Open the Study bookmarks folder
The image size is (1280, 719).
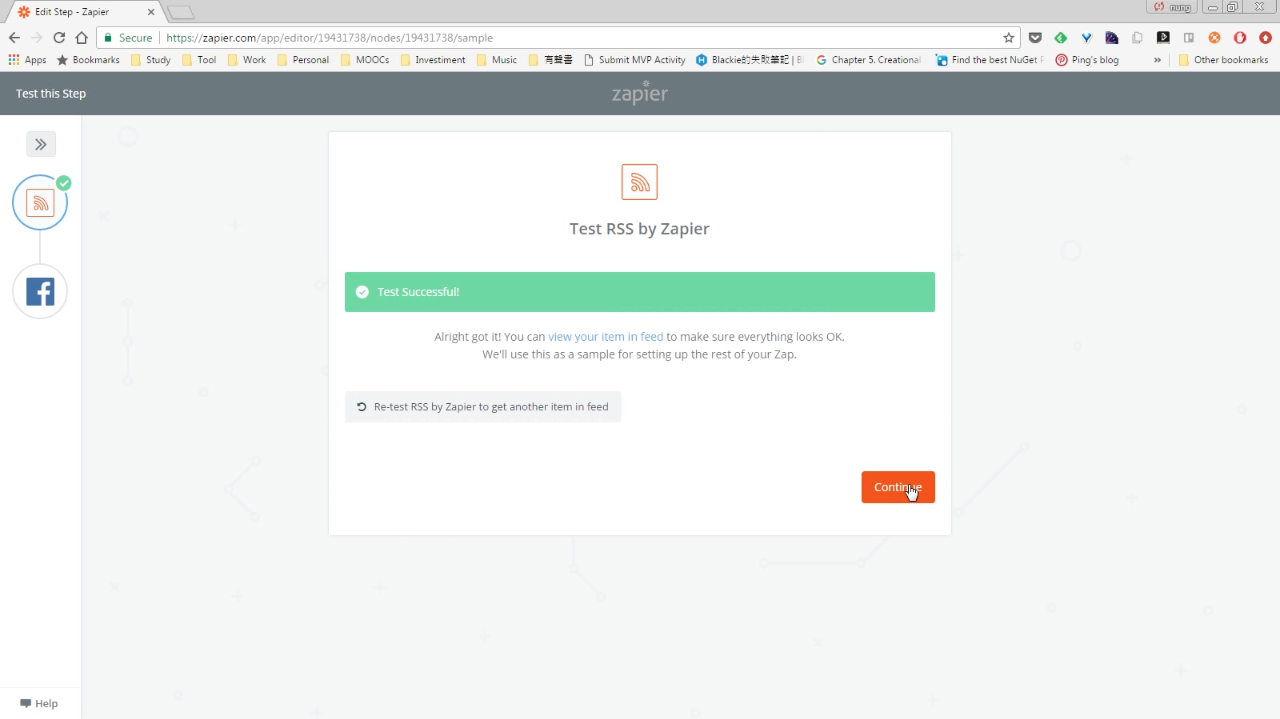click(151, 60)
